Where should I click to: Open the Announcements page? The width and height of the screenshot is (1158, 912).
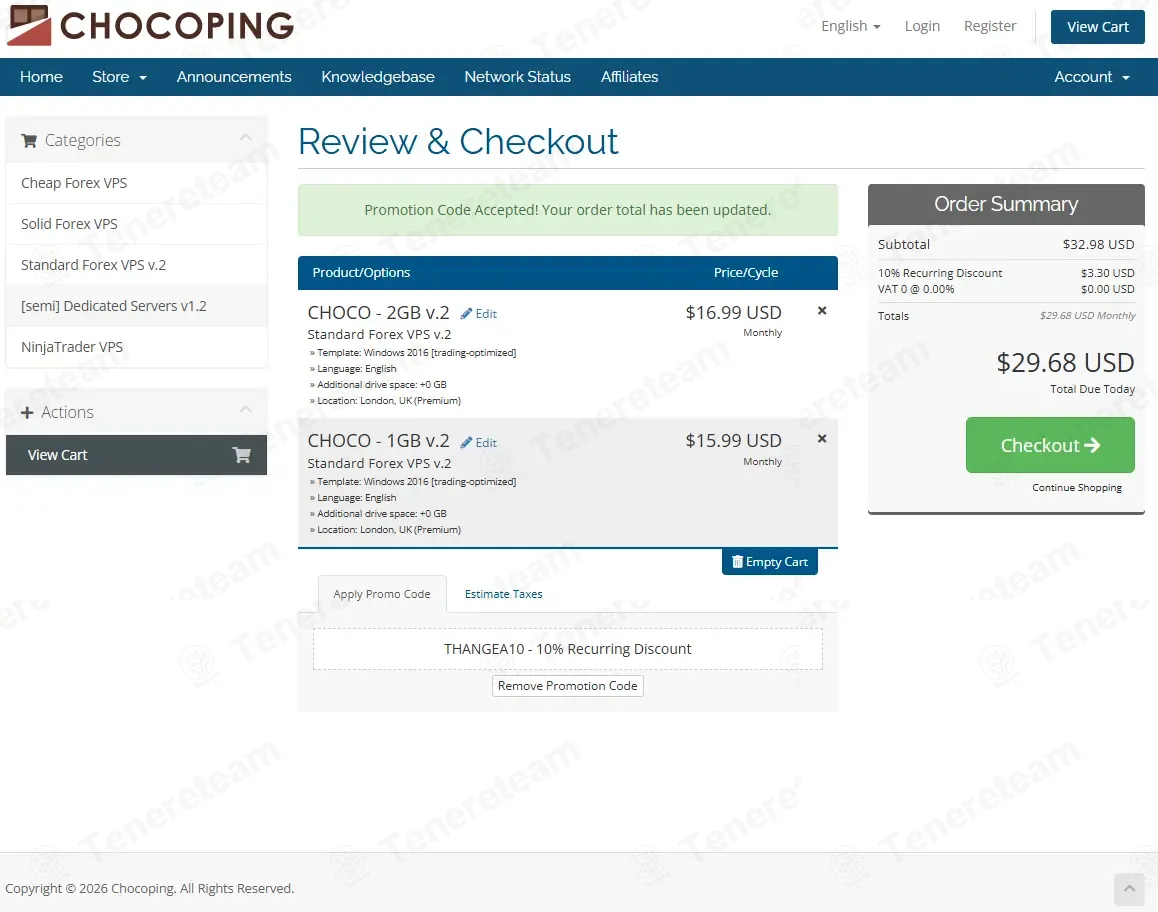[x=234, y=77]
